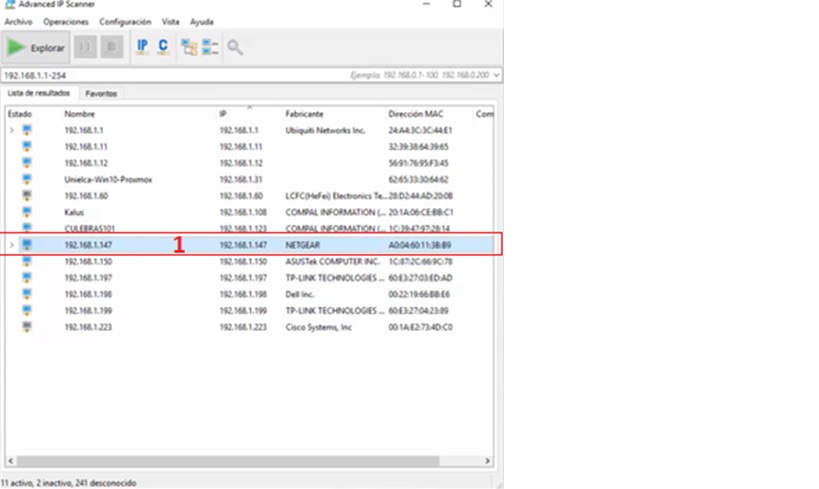The width and height of the screenshot is (819, 489).
Task: Click the pause scan toolbar button
Action: coord(85,47)
